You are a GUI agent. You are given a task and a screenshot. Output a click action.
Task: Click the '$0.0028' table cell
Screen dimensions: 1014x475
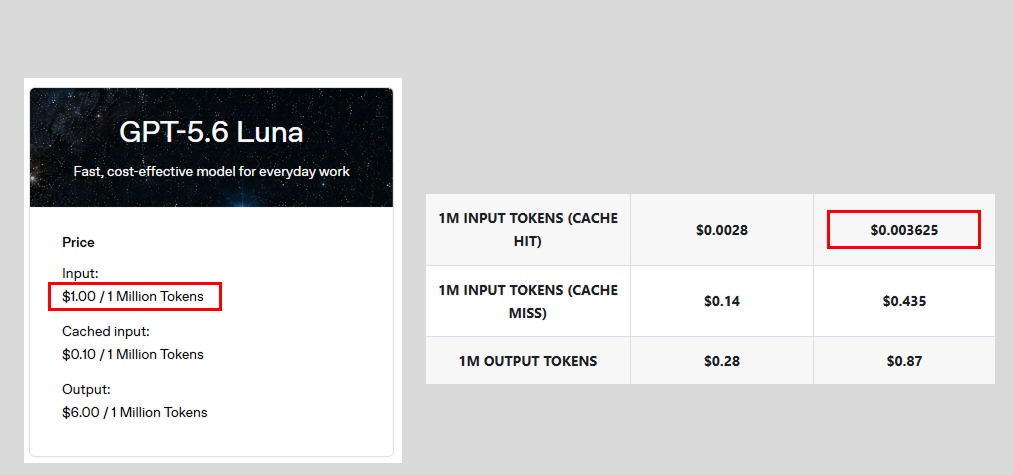(722, 229)
